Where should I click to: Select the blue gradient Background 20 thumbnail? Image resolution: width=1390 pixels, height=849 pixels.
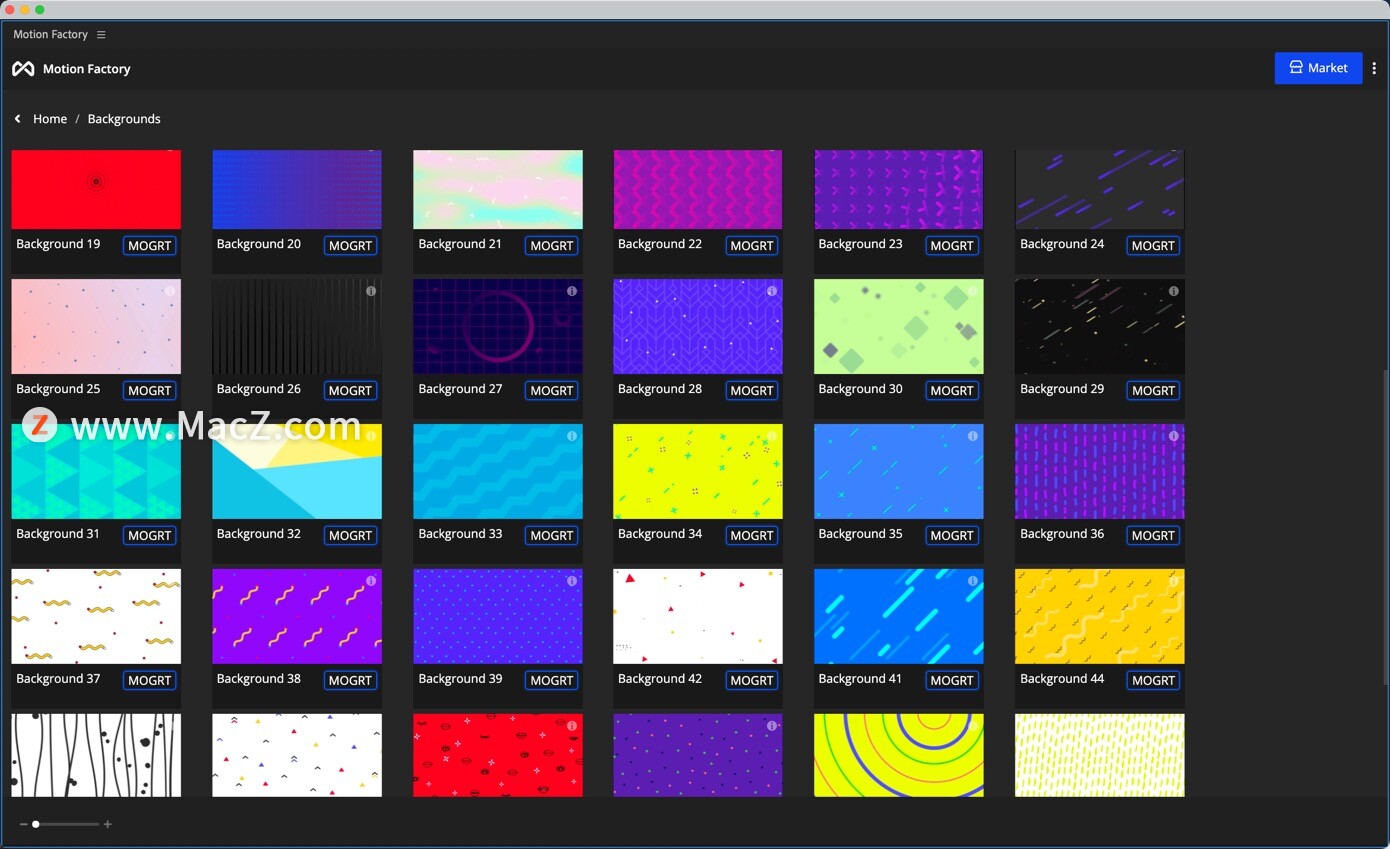[297, 190]
